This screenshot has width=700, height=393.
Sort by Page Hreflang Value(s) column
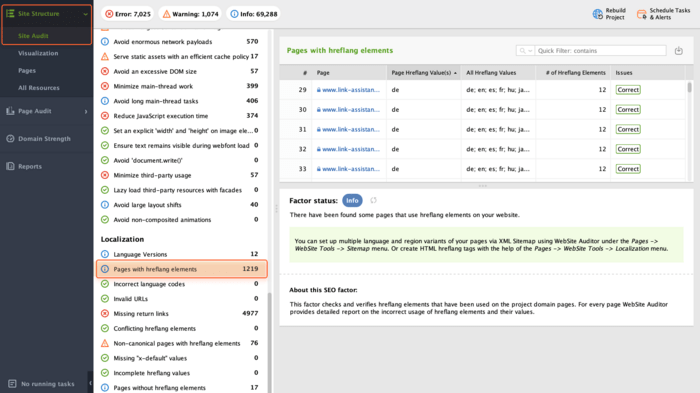coord(424,72)
